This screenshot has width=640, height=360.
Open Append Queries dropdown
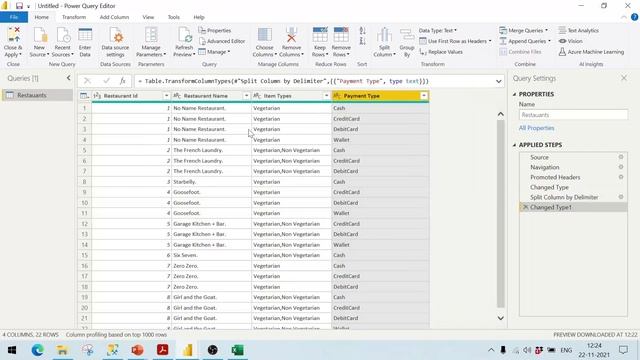click(525, 41)
